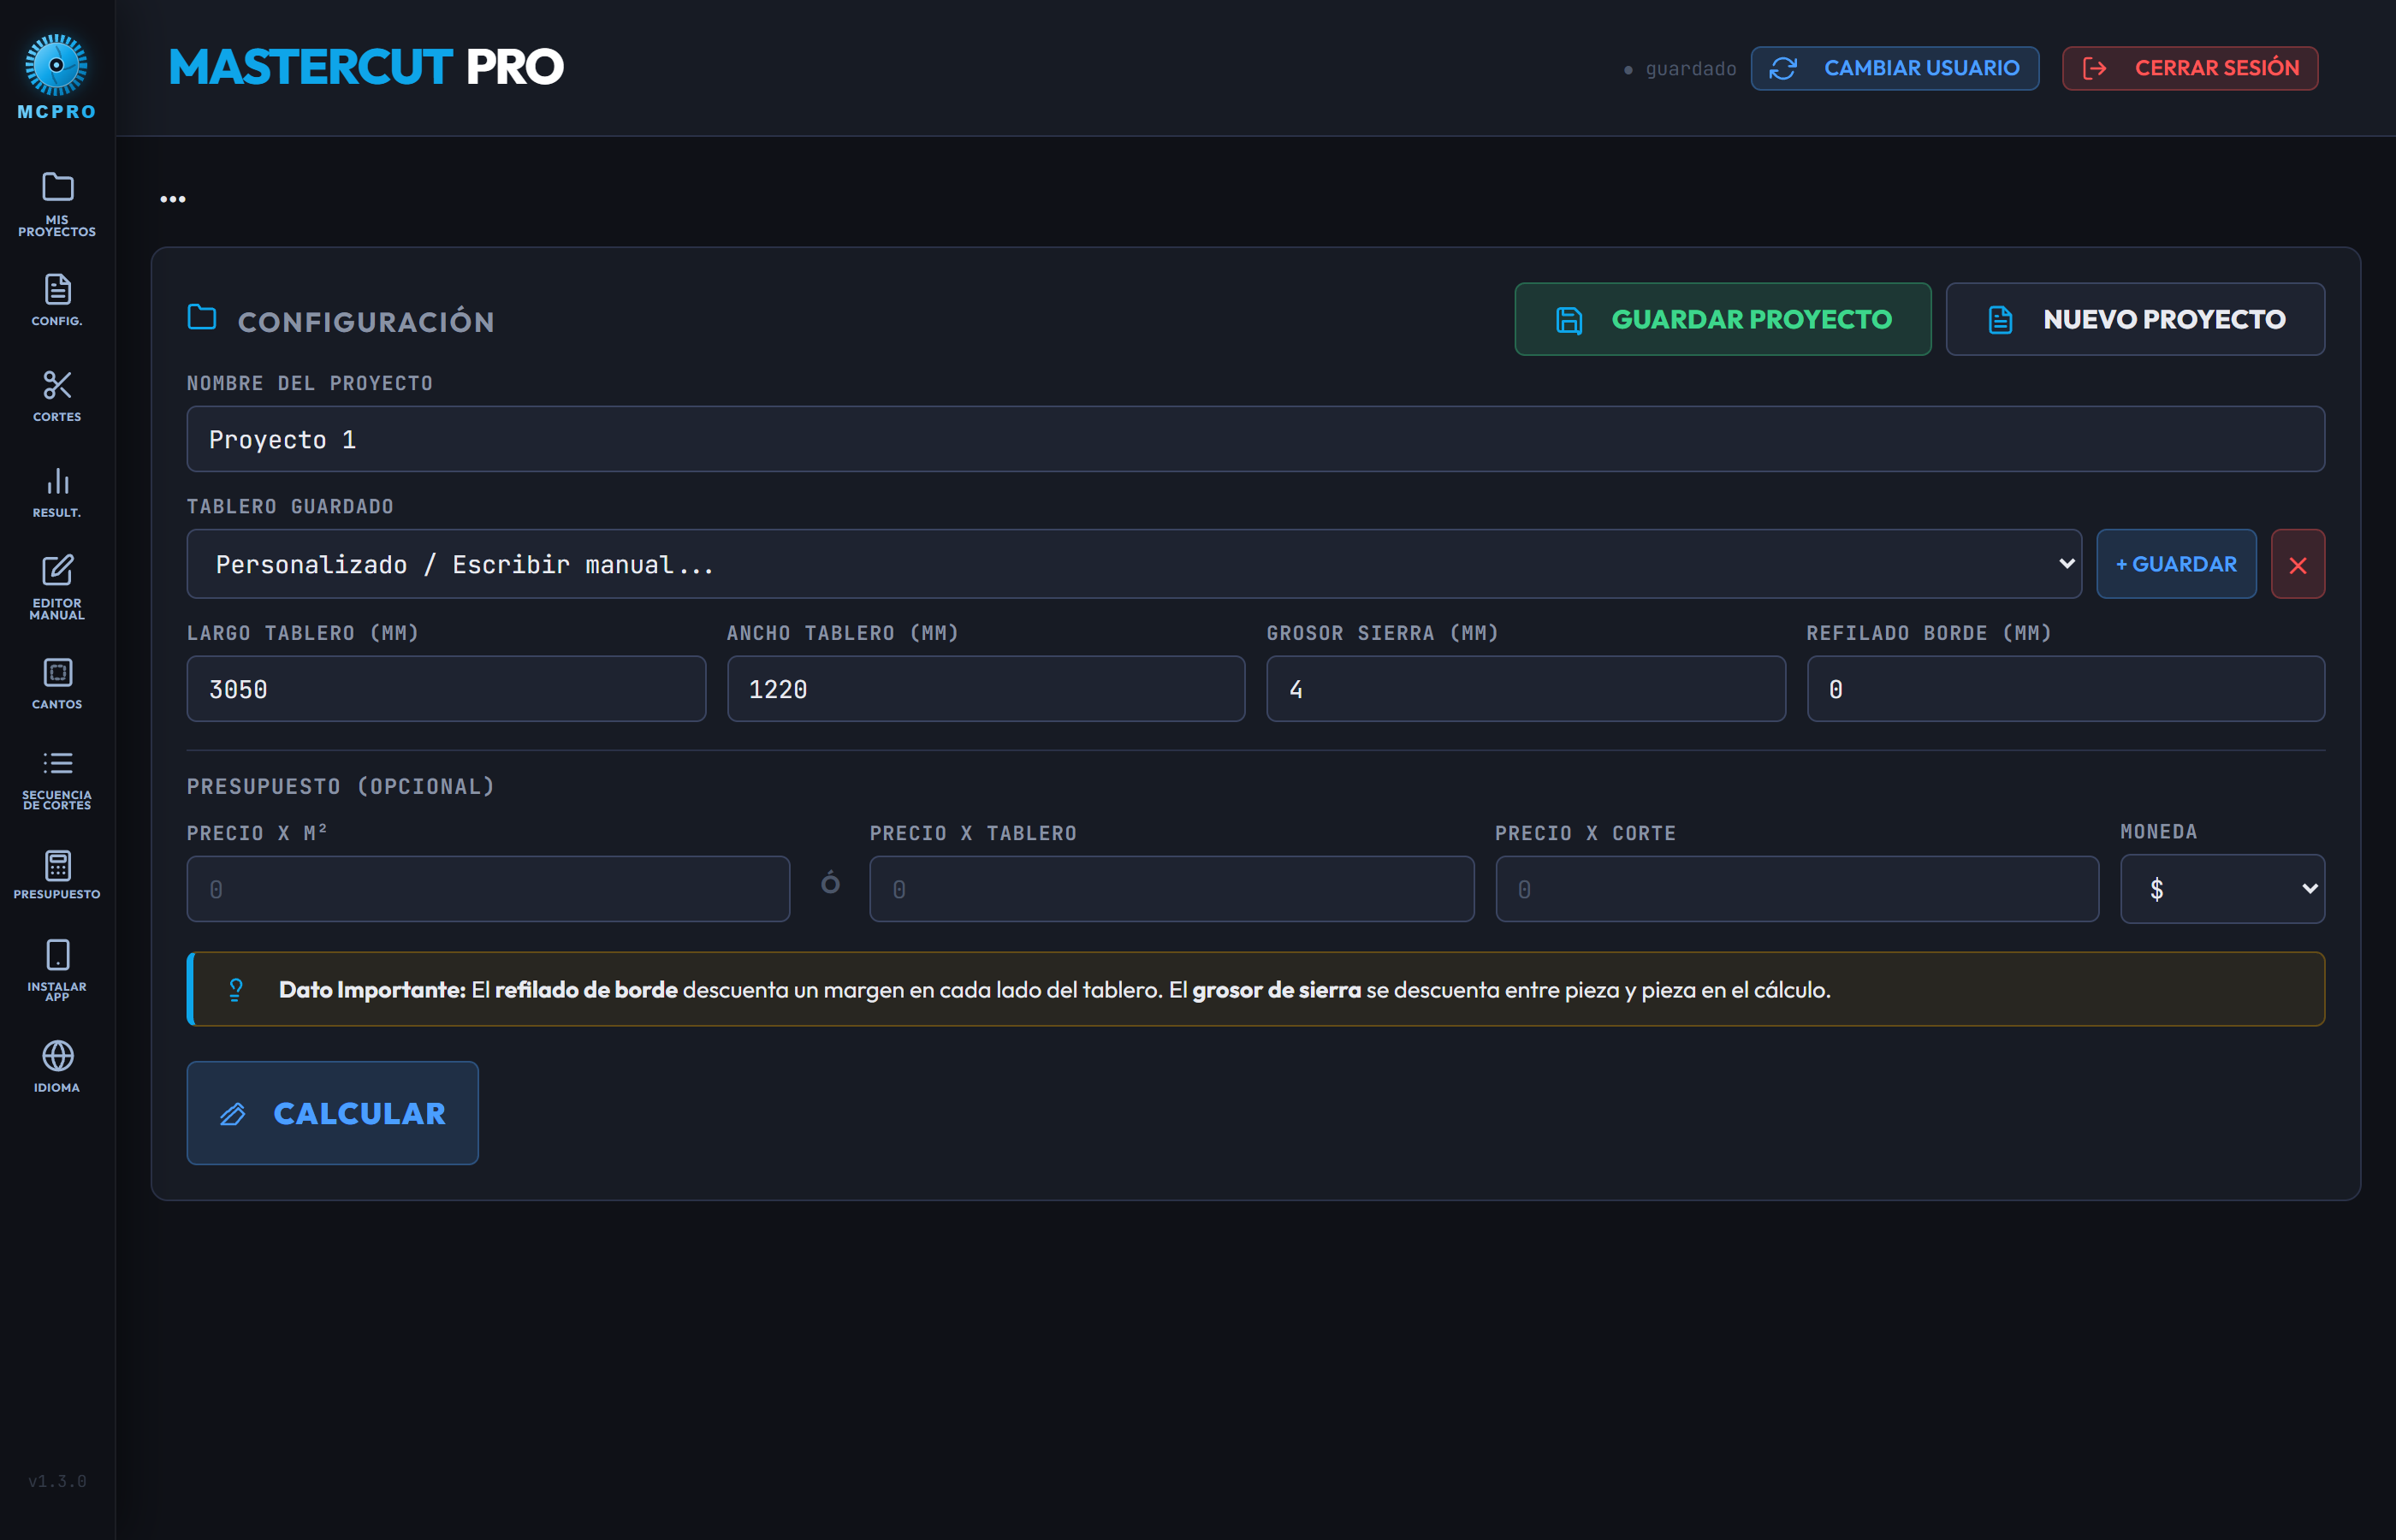Open the Editor Manual section

point(57,588)
